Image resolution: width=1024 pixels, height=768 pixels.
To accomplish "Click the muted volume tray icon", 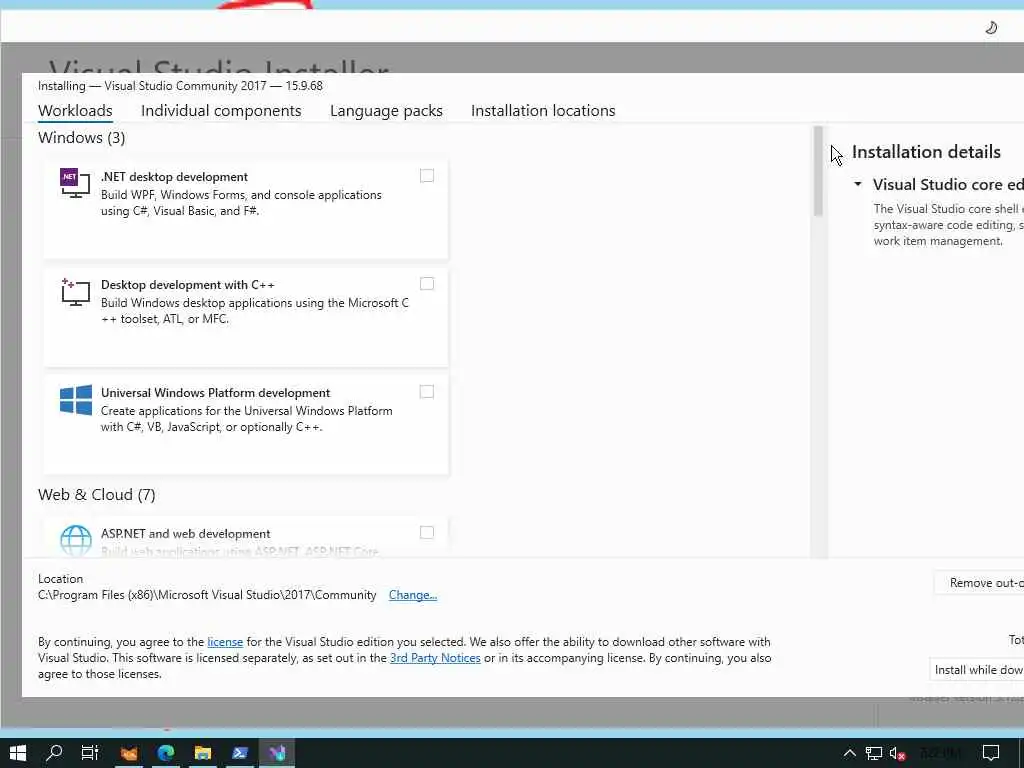I will [x=897, y=754].
